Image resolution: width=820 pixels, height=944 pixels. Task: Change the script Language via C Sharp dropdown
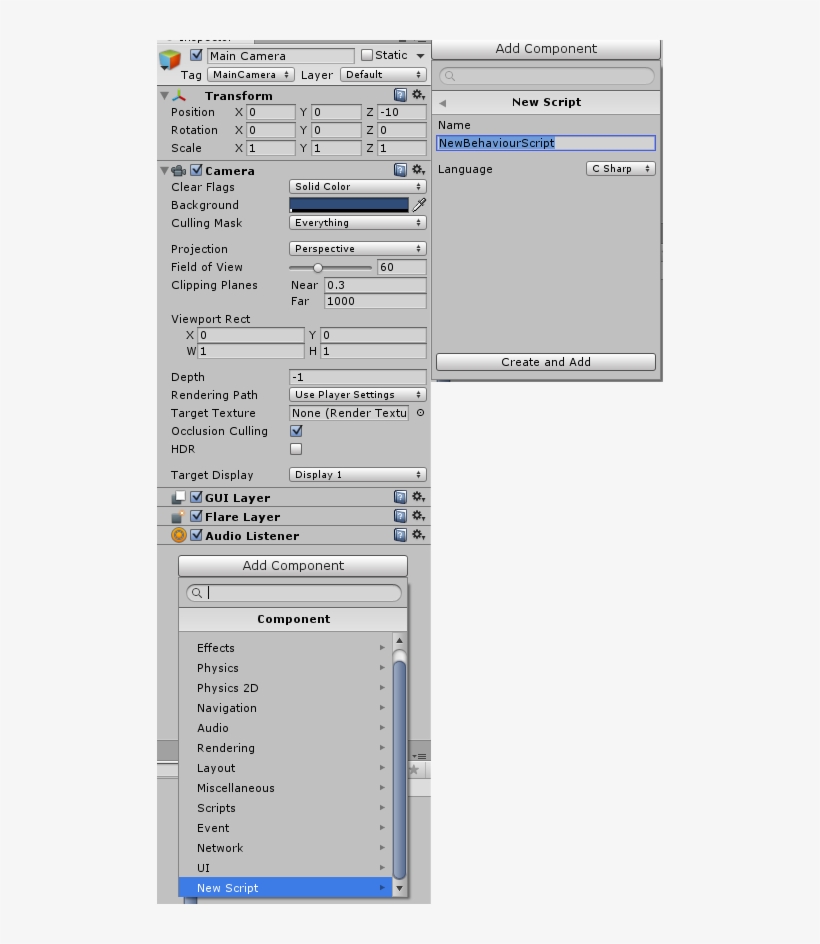tap(620, 168)
